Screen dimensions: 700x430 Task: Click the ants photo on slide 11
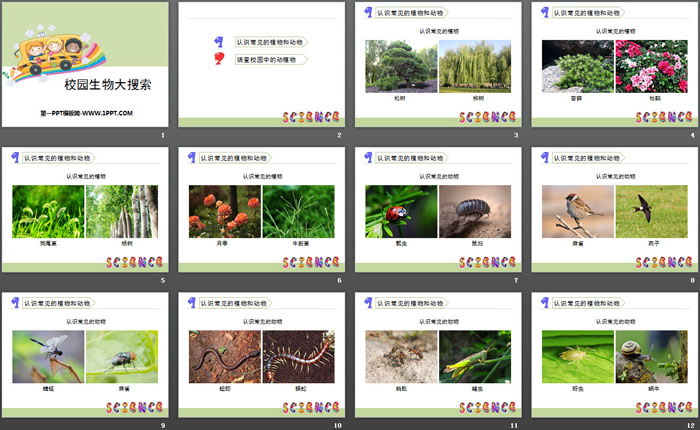pos(401,357)
